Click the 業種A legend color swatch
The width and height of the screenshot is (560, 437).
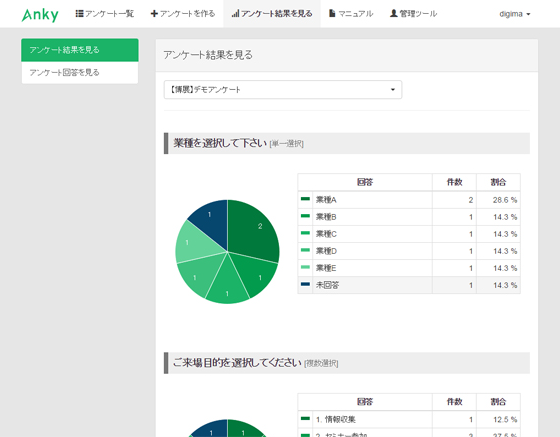(305, 199)
